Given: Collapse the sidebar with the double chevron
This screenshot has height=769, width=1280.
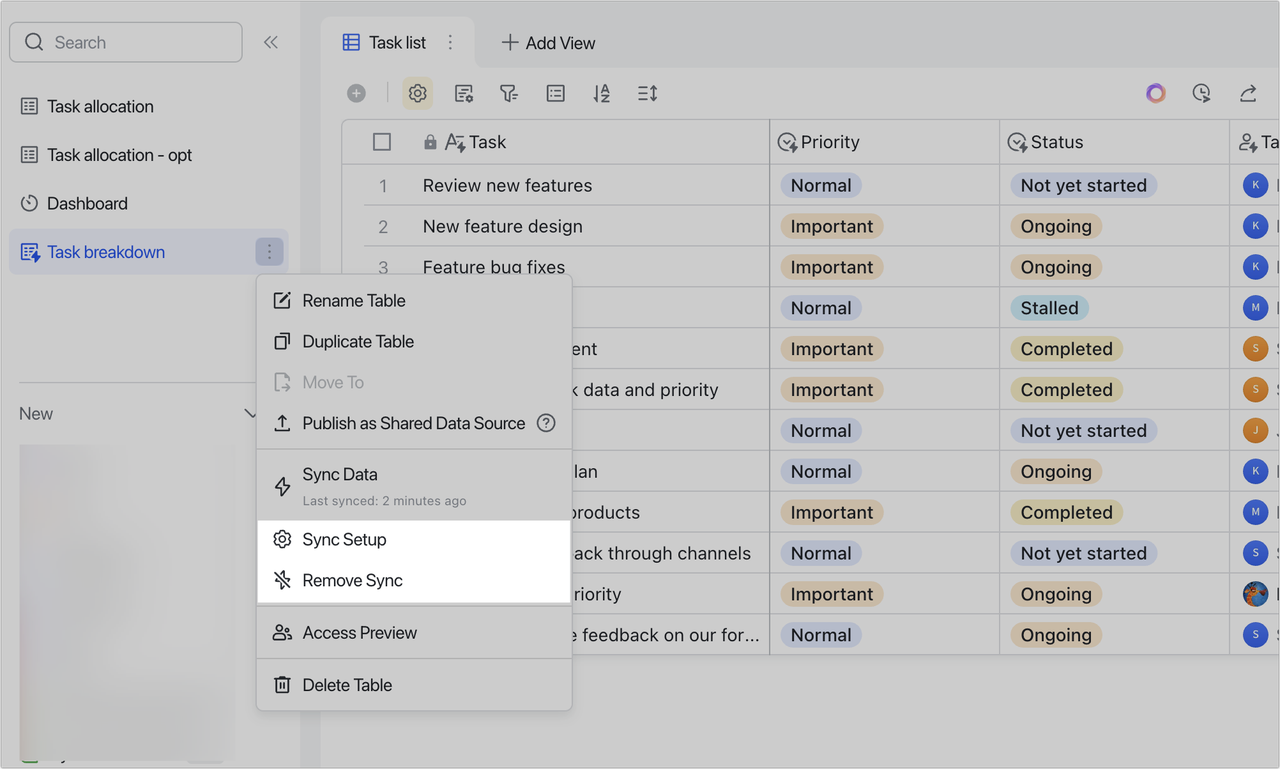Looking at the screenshot, I should pyautogui.click(x=270, y=42).
